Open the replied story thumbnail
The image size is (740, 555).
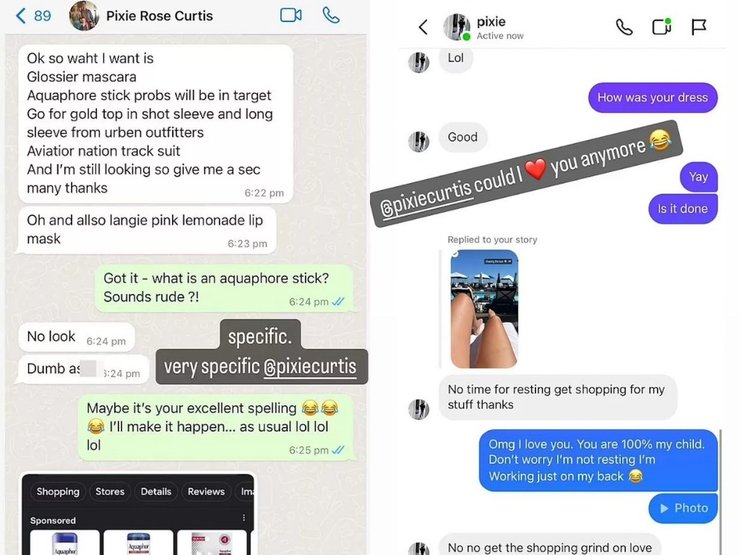(x=484, y=309)
